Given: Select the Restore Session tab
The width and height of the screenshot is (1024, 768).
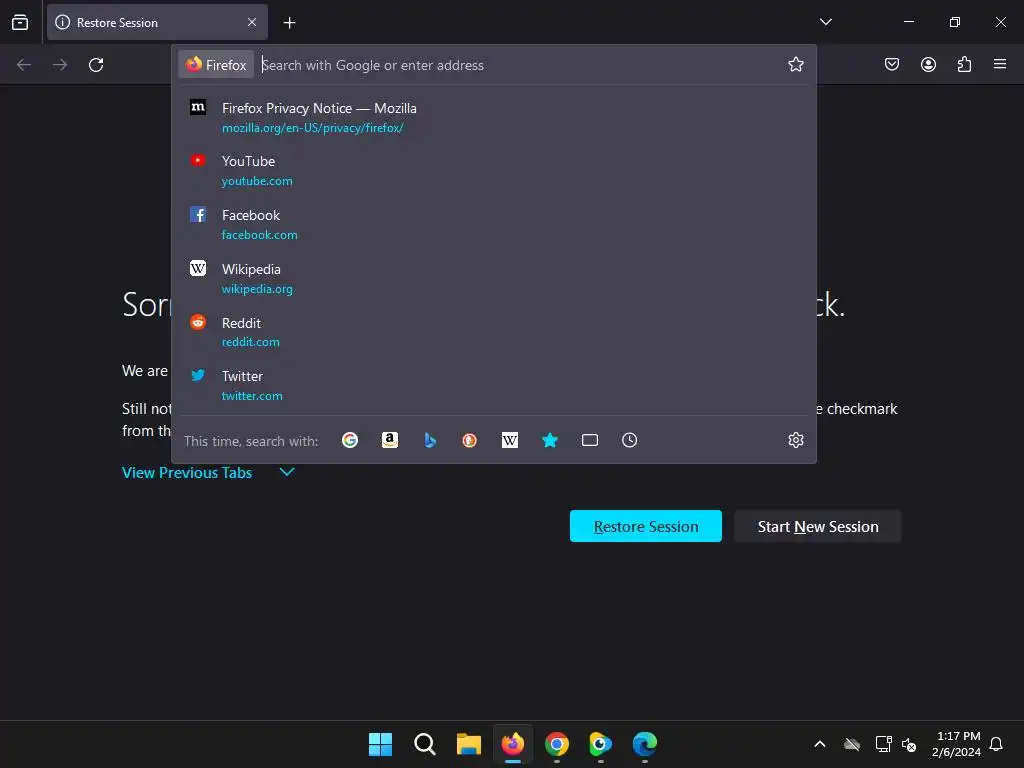Looking at the screenshot, I should 157,22.
